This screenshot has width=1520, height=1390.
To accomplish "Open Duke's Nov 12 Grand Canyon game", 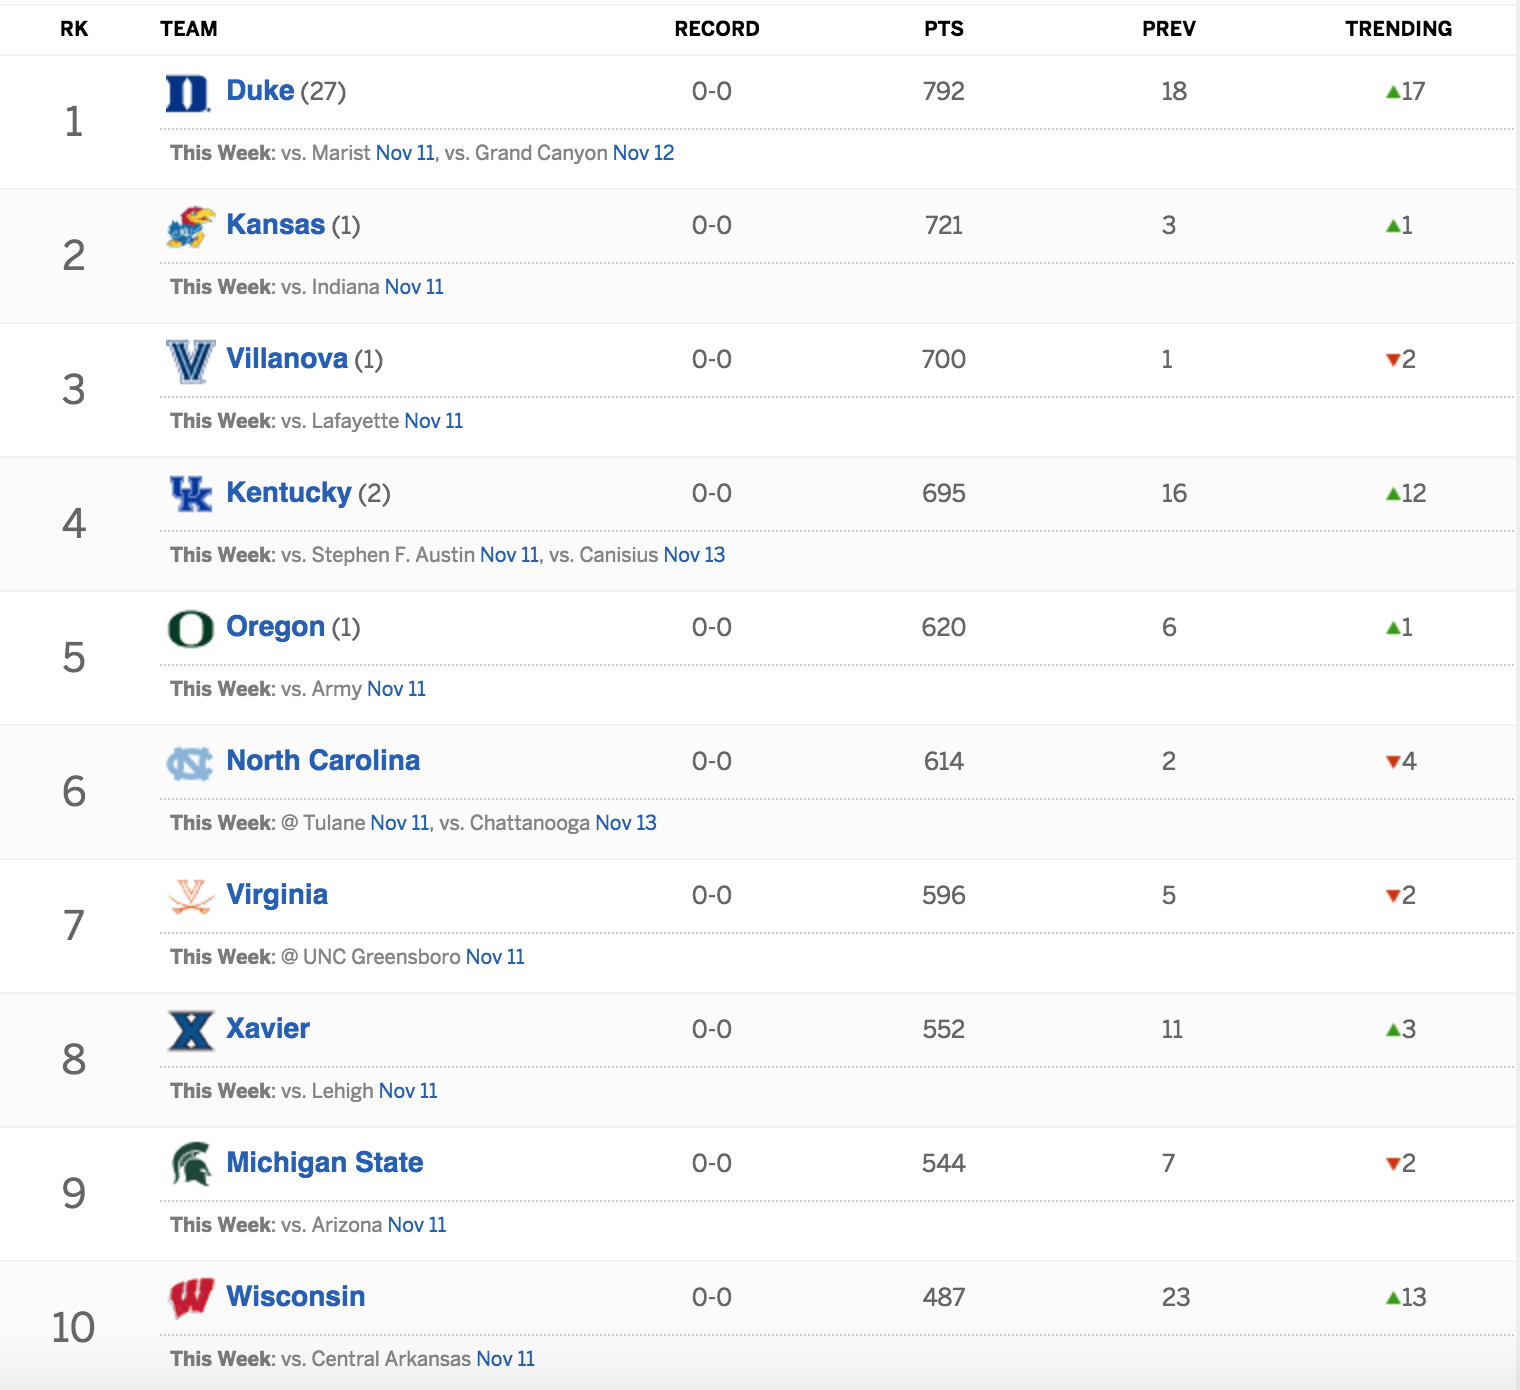I will [x=643, y=153].
